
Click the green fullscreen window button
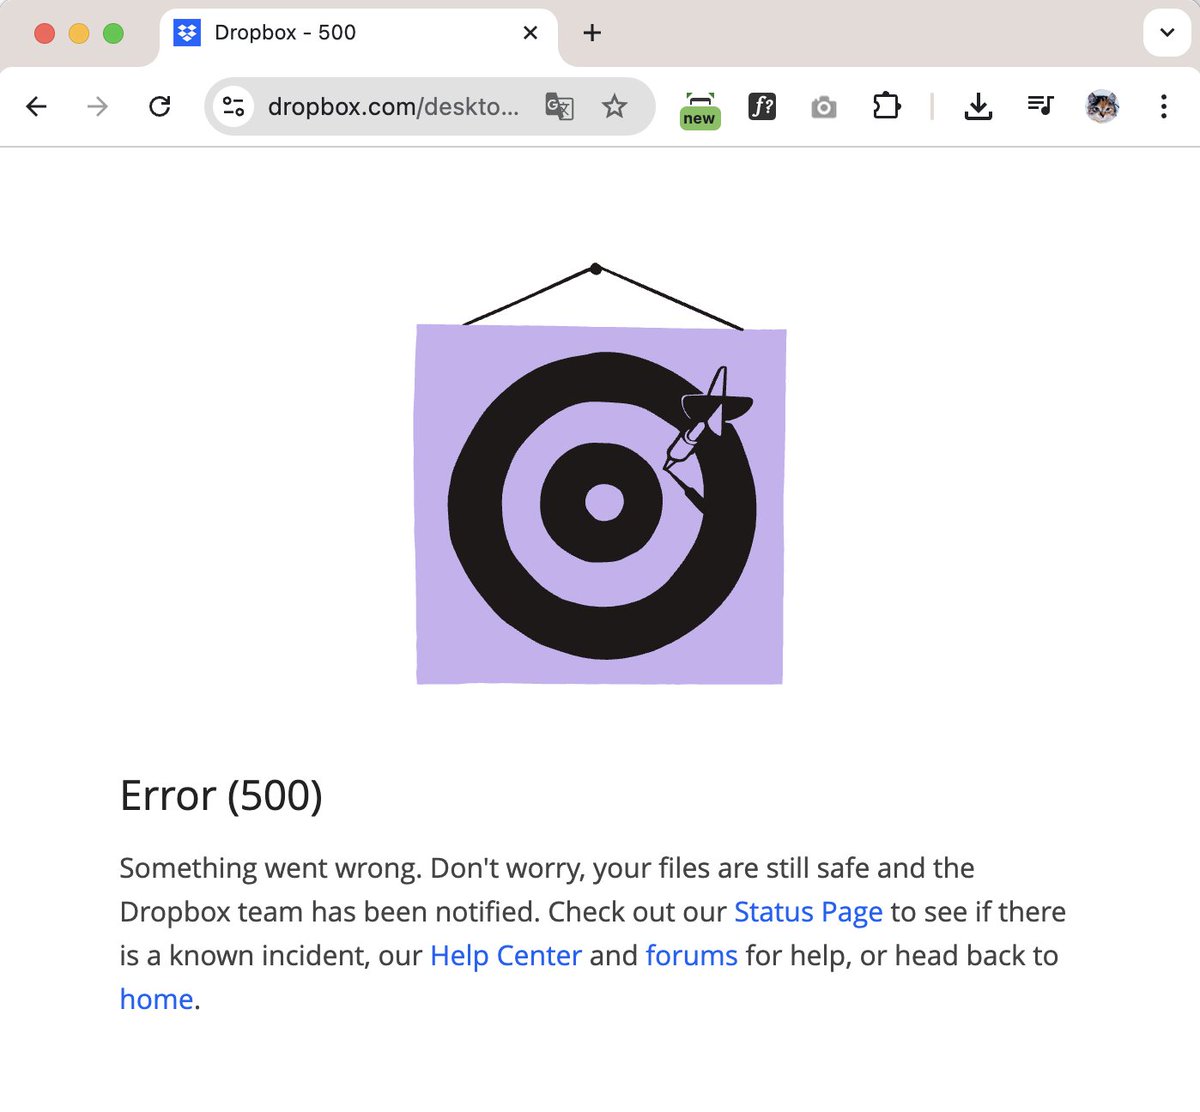tap(114, 33)
